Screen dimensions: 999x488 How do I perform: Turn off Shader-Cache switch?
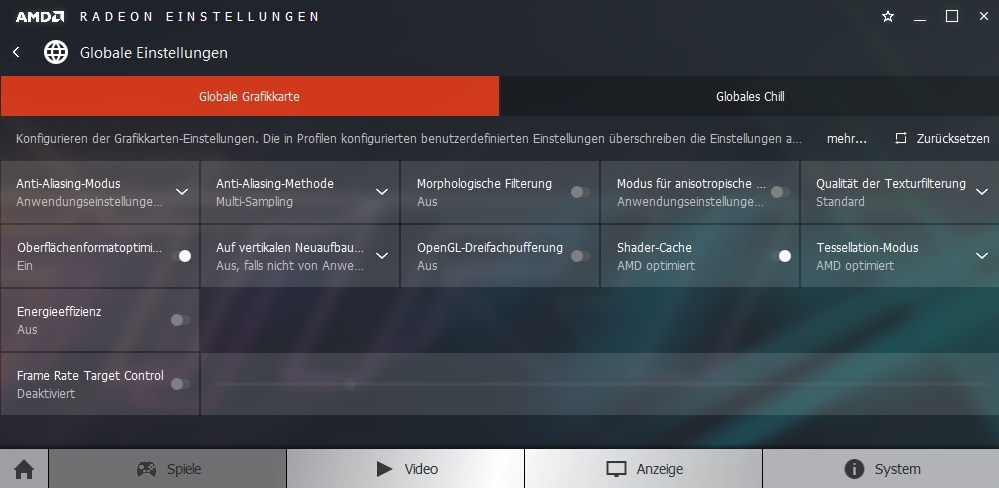781,255
